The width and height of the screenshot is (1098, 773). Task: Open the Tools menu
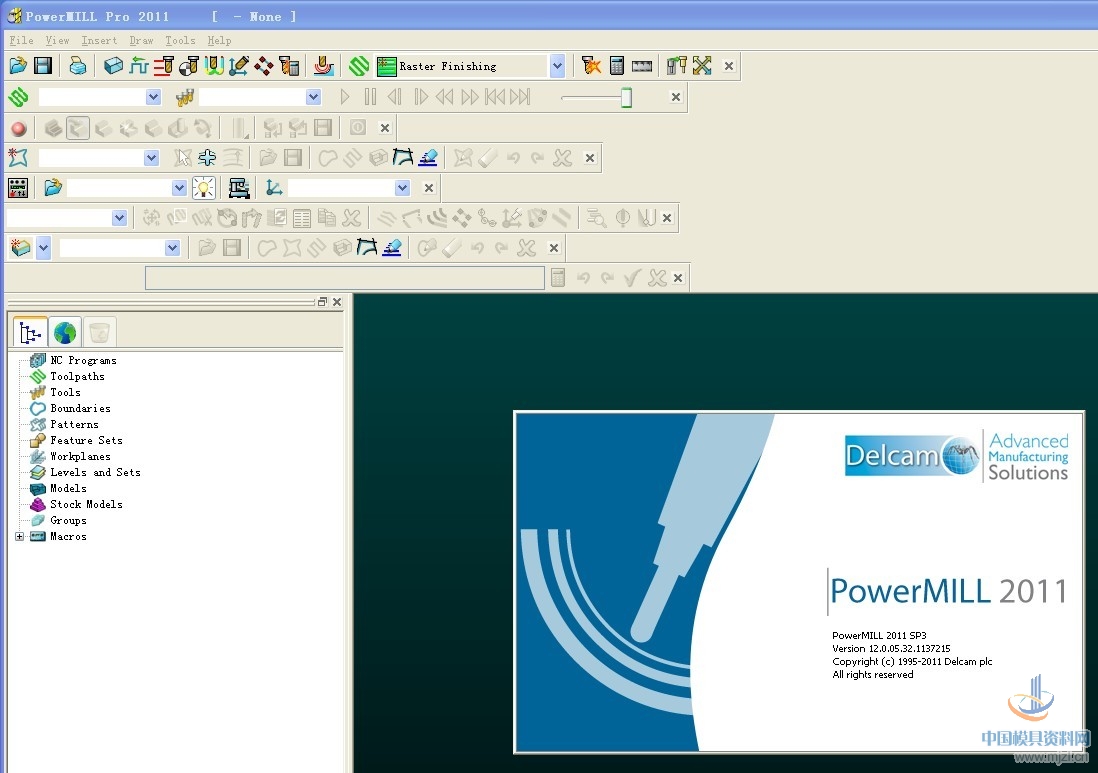180,41
